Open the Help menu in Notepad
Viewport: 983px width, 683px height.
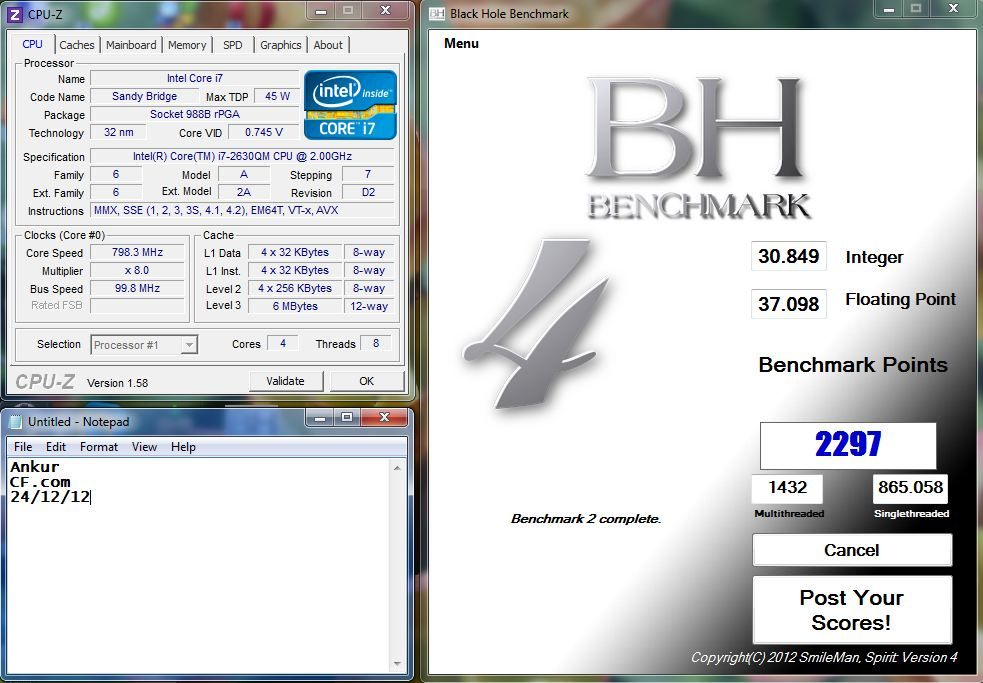click(183, 447)
